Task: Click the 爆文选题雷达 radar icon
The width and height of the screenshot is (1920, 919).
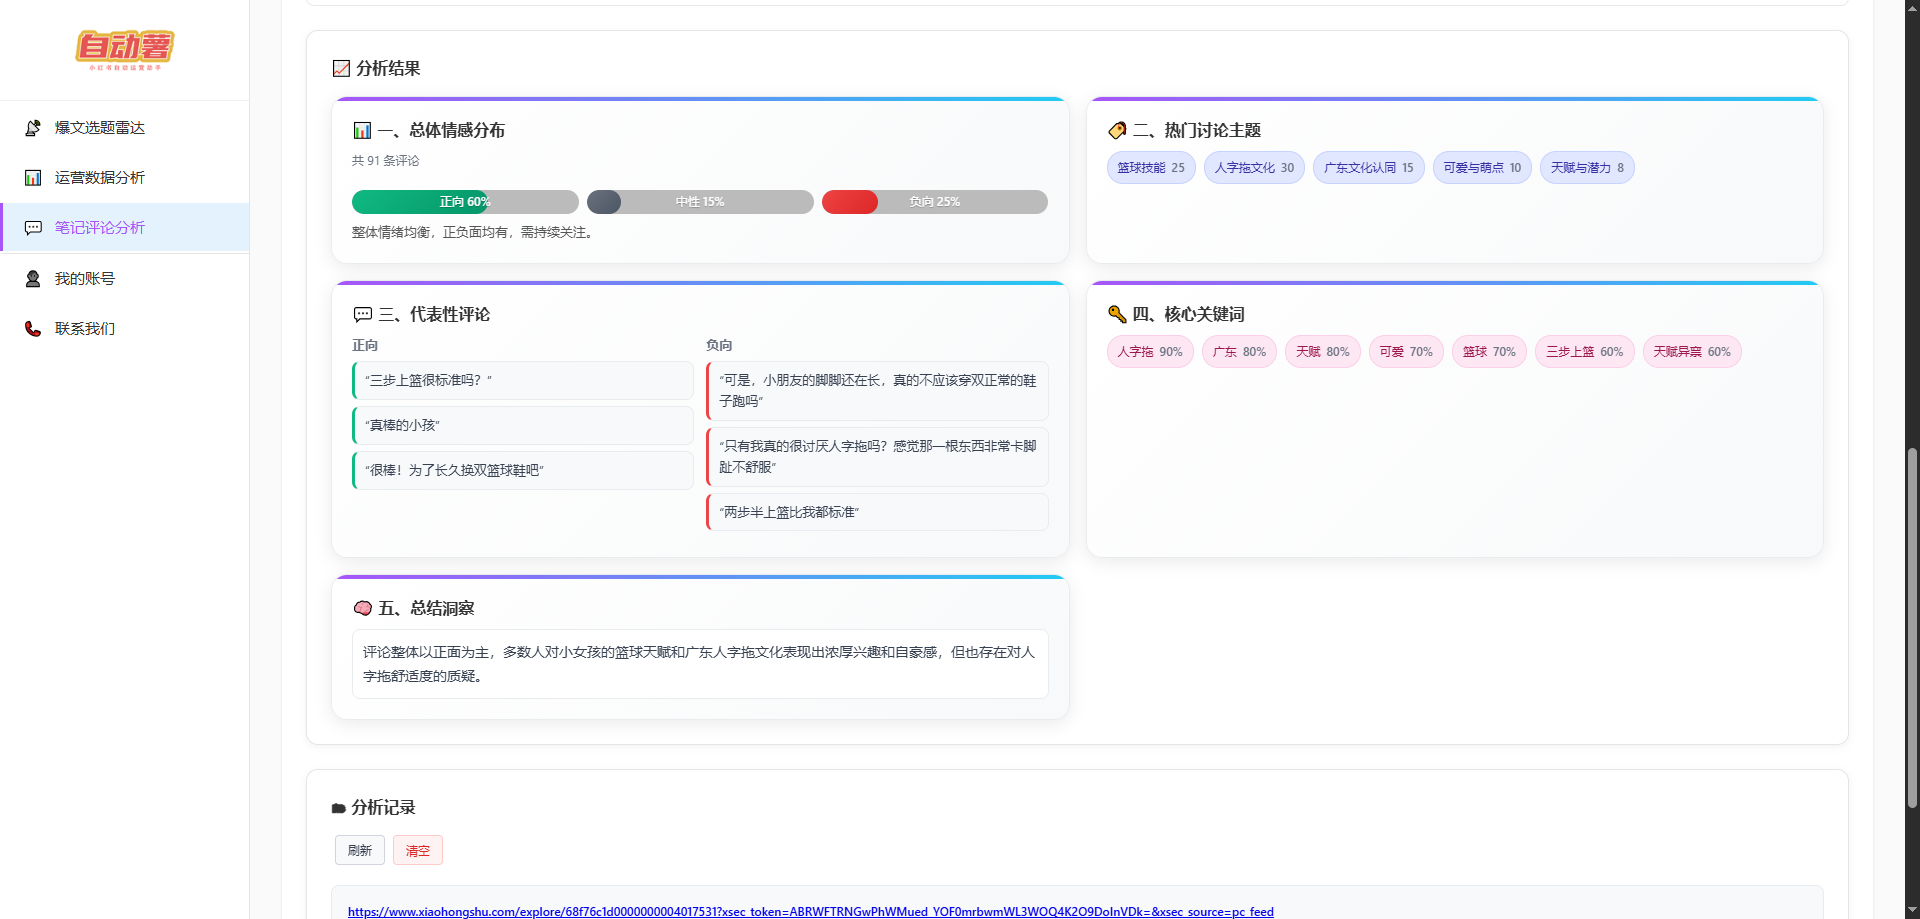Action: tap(33, 128)
